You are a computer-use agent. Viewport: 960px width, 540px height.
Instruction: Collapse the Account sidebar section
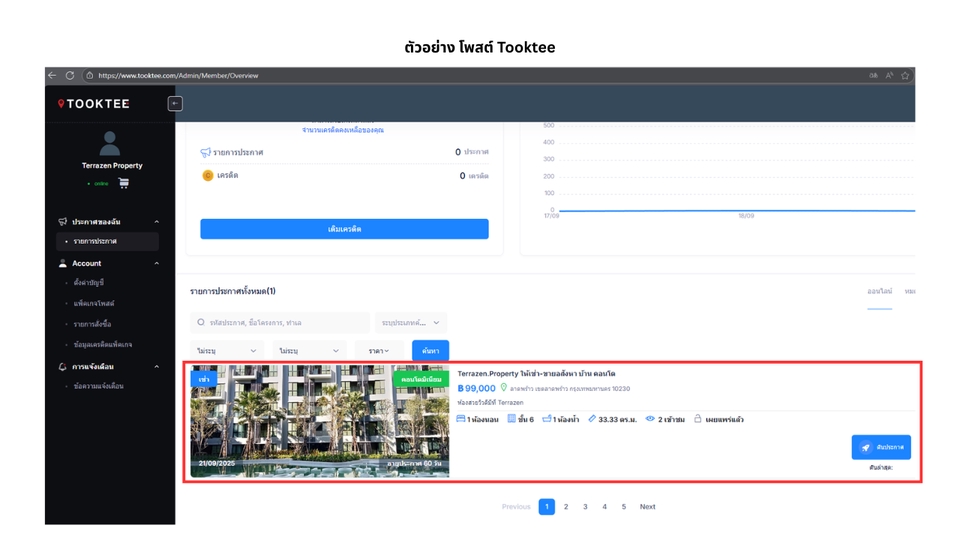point(156,264)
